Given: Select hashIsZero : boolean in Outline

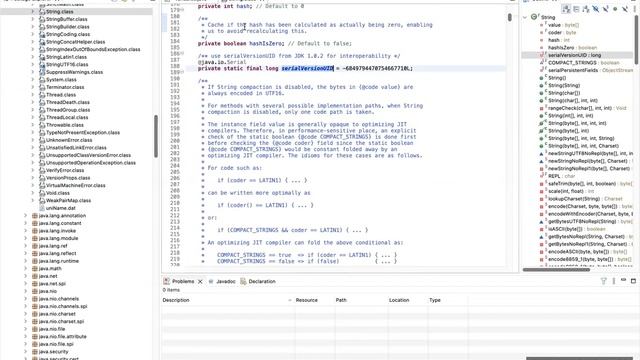Looking at the screenshot, I should coord(572,48).
